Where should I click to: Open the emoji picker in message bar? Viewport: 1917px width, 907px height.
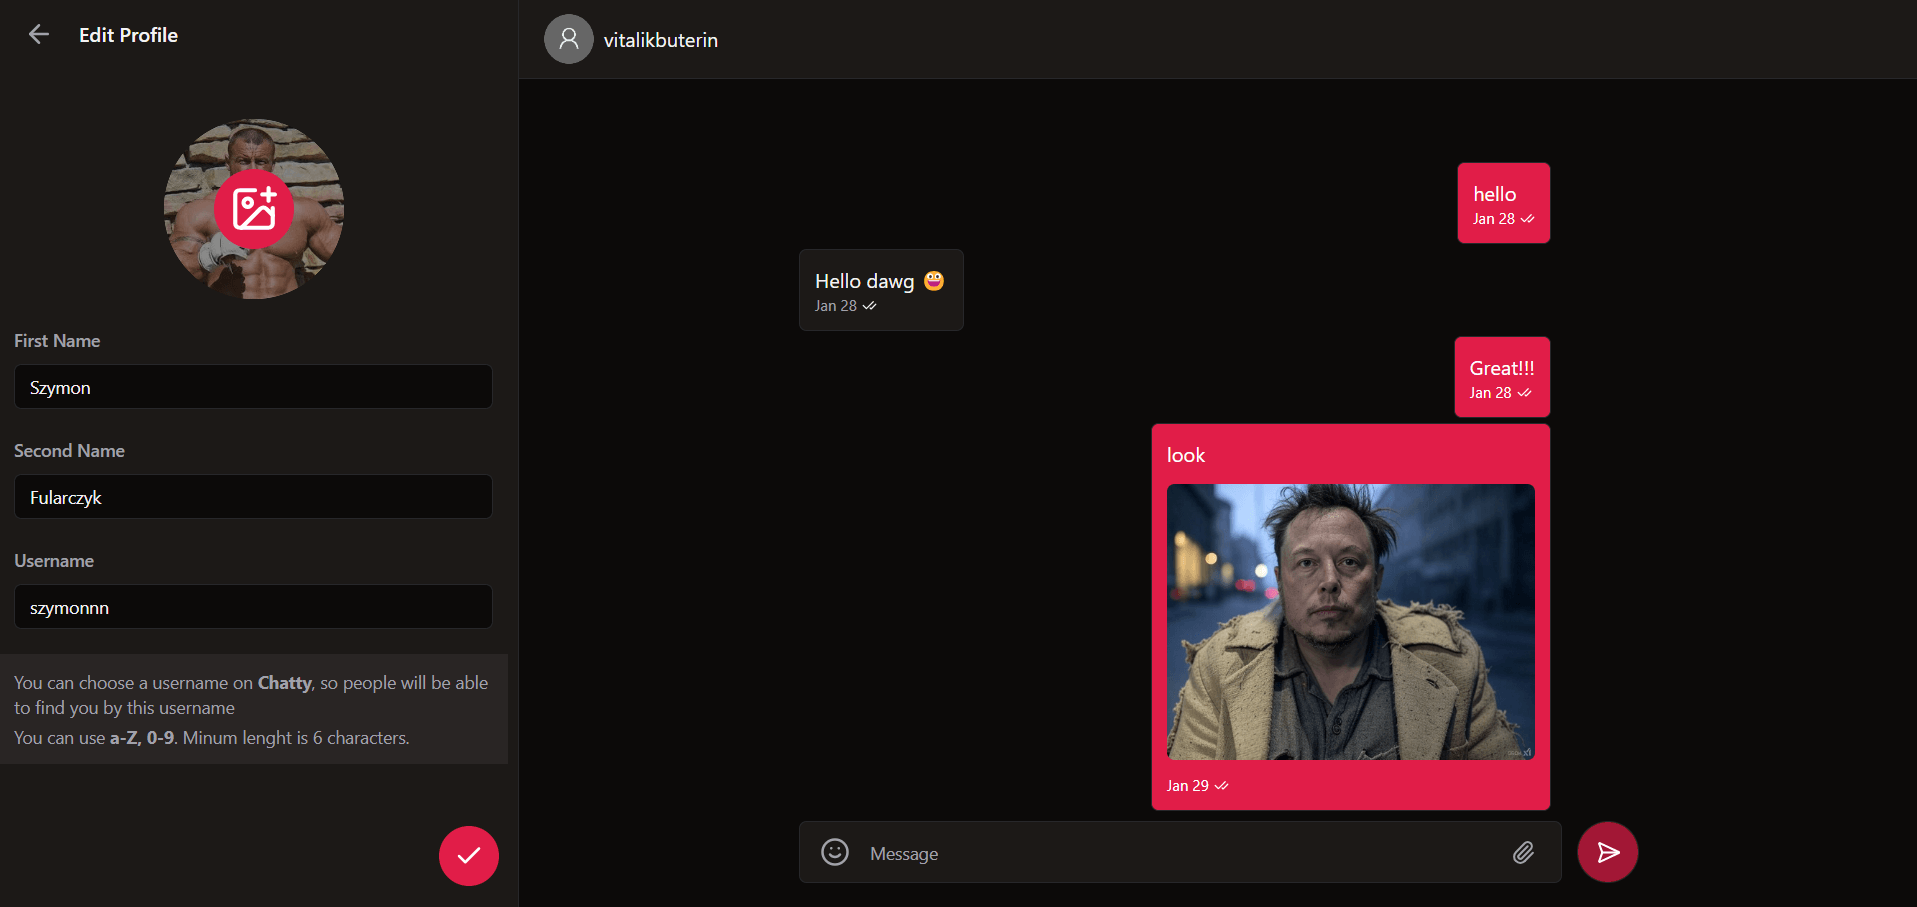[x=835, y=852]
